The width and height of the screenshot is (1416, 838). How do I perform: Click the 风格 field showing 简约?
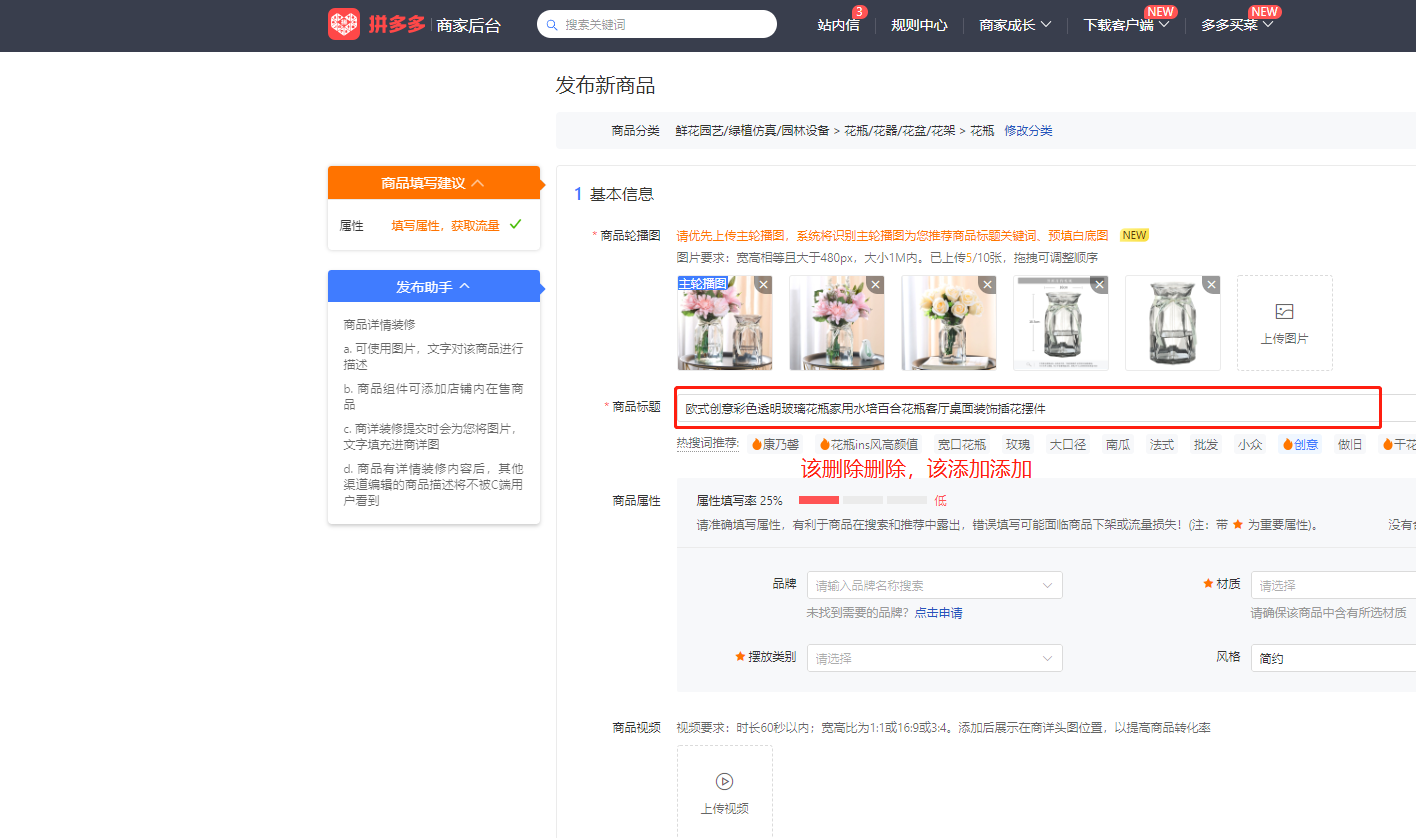[1333, 658]
